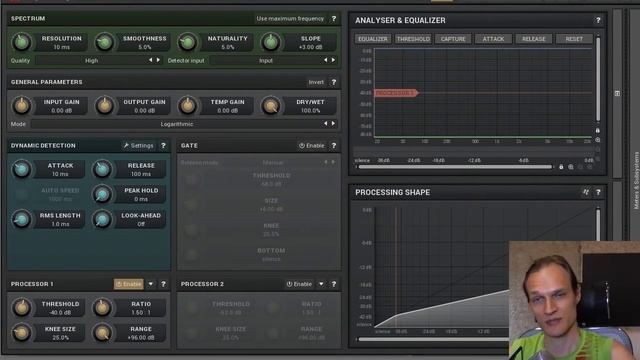Switch to the Attack tab in analyser
The width and height of the screenshot is (640, 360).
(493, 39)
